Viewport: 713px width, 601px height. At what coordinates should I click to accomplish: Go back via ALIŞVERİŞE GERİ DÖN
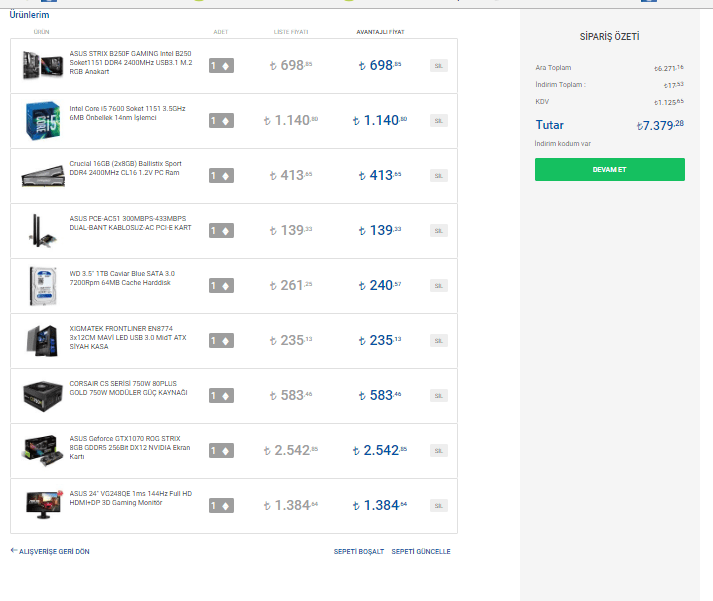54,551
